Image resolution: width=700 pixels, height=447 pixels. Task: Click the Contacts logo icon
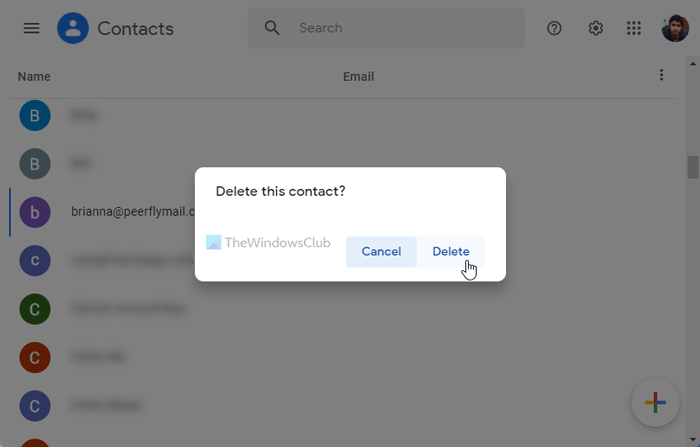(x=73, y=28)
